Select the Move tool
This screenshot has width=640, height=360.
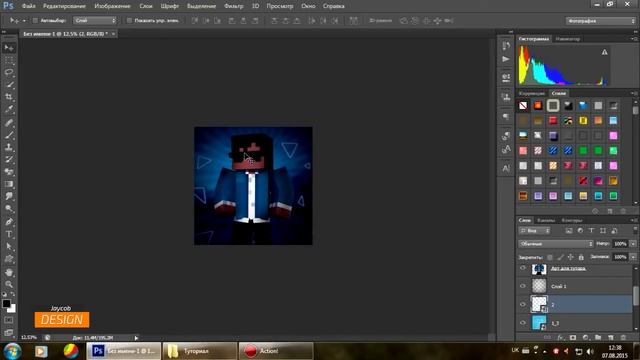(x=9, y=48)
